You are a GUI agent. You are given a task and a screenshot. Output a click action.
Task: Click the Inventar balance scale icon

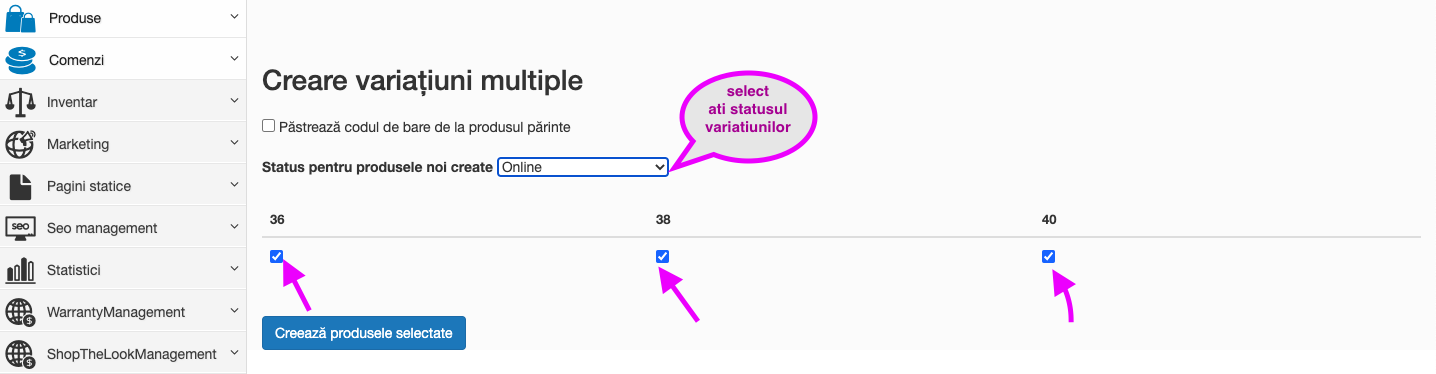20,102
